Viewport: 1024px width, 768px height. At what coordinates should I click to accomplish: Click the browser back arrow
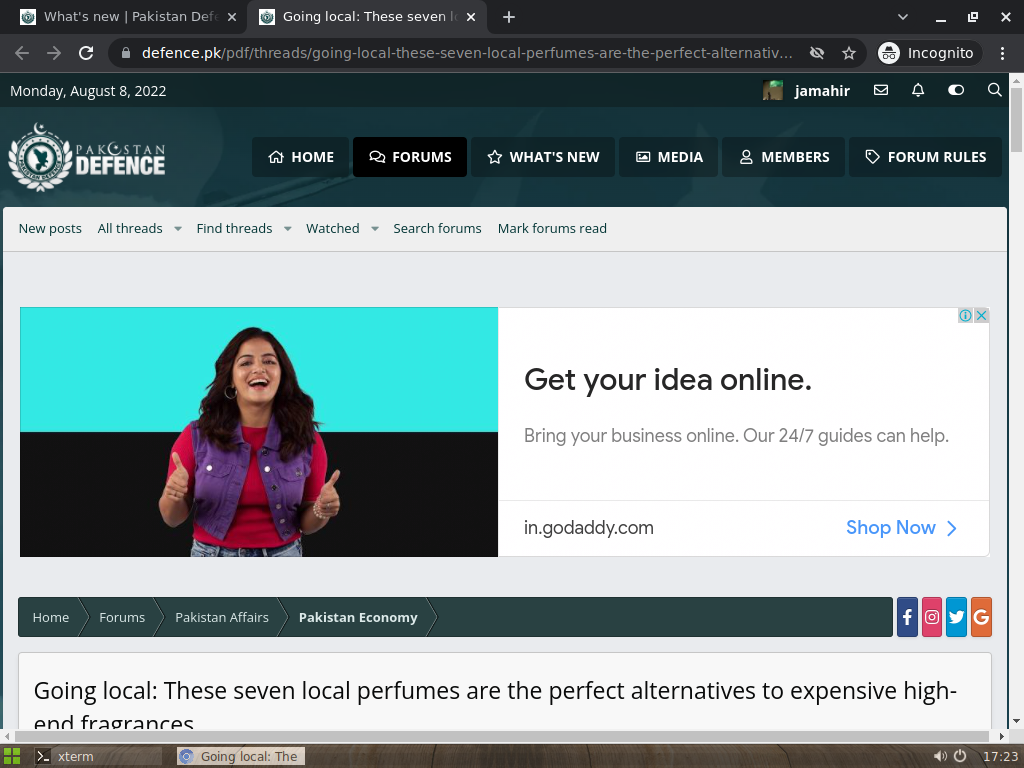[x=22, y=53]
